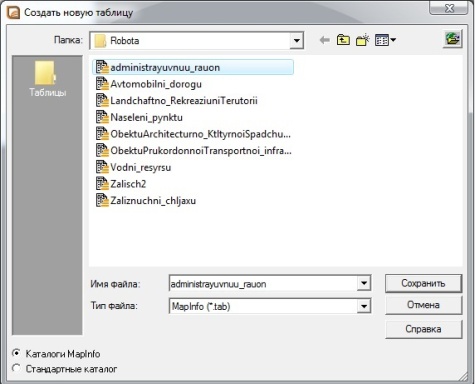Click the Справка button
475x384 pixels.
pyautogui.click(x=423, y=329)
